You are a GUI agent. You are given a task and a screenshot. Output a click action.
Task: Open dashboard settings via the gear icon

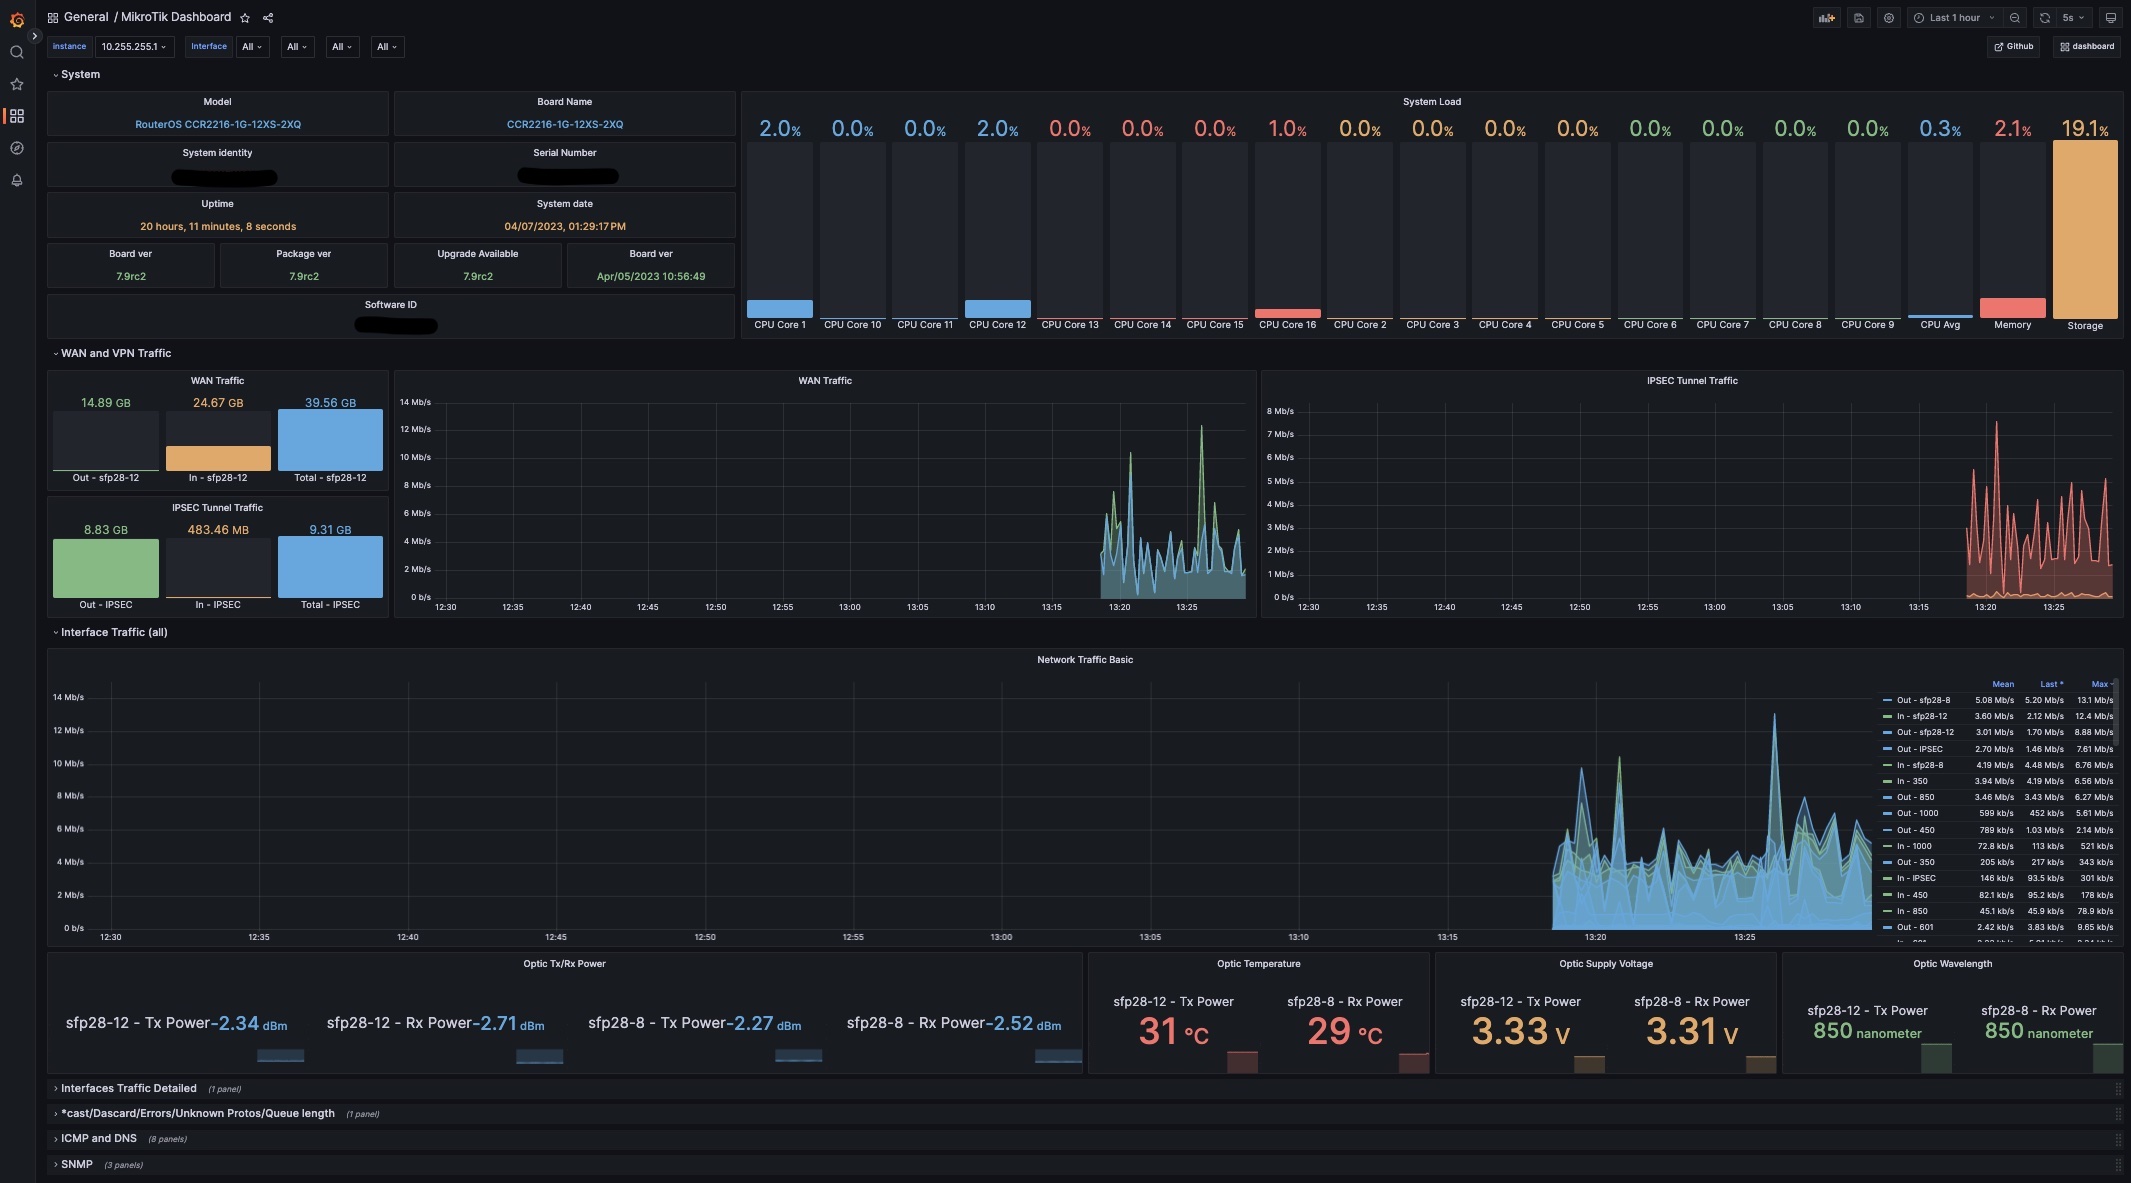coord(1888,18)
